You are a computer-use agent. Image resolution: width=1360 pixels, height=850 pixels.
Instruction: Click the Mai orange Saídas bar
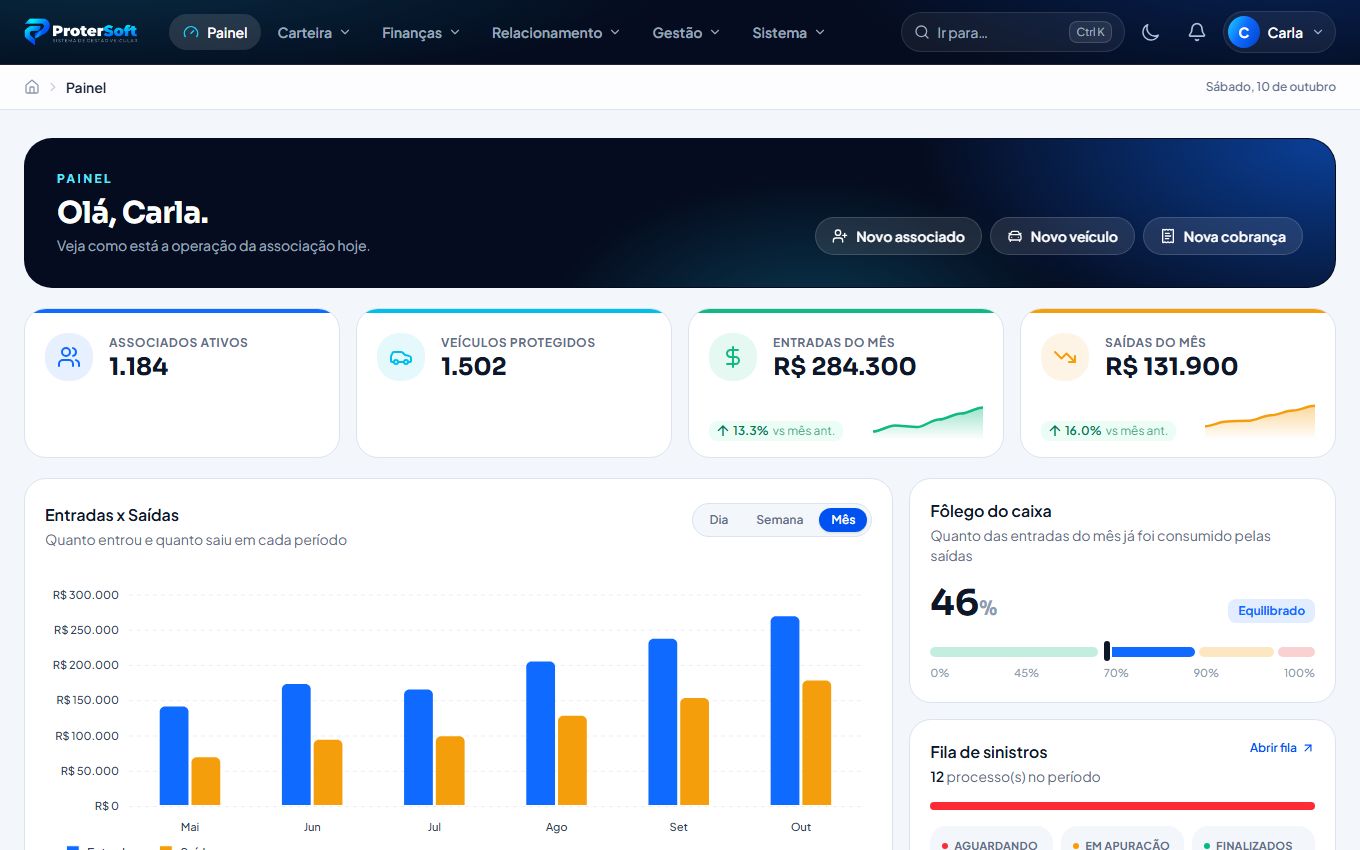[x=206, y=781]
